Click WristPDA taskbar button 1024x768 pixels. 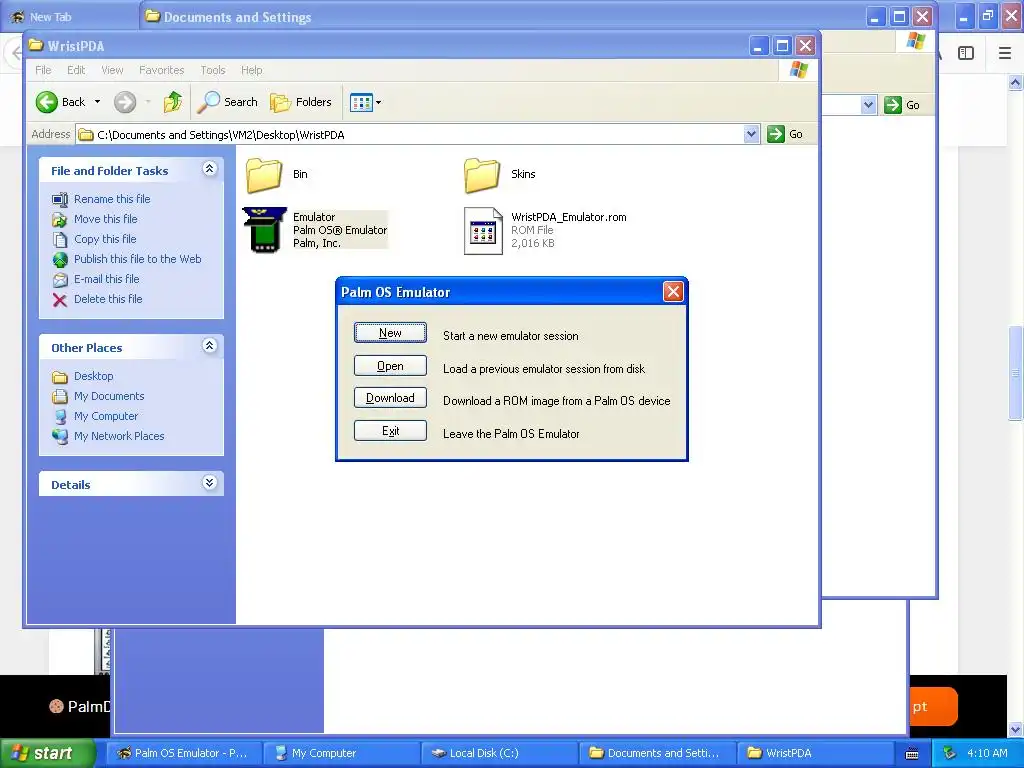coord(816,753)
